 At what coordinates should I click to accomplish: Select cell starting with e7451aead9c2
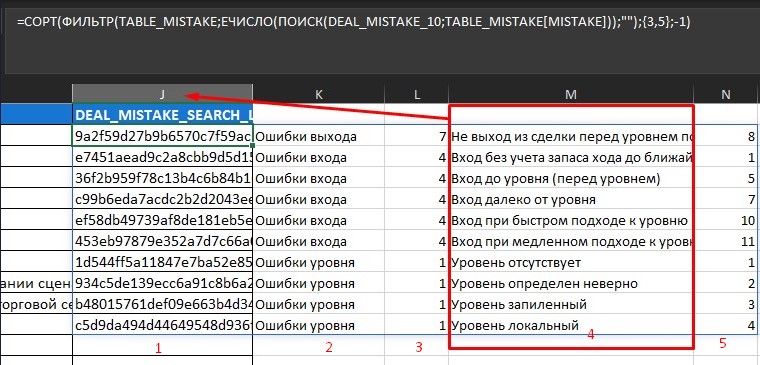click(162, 157)
